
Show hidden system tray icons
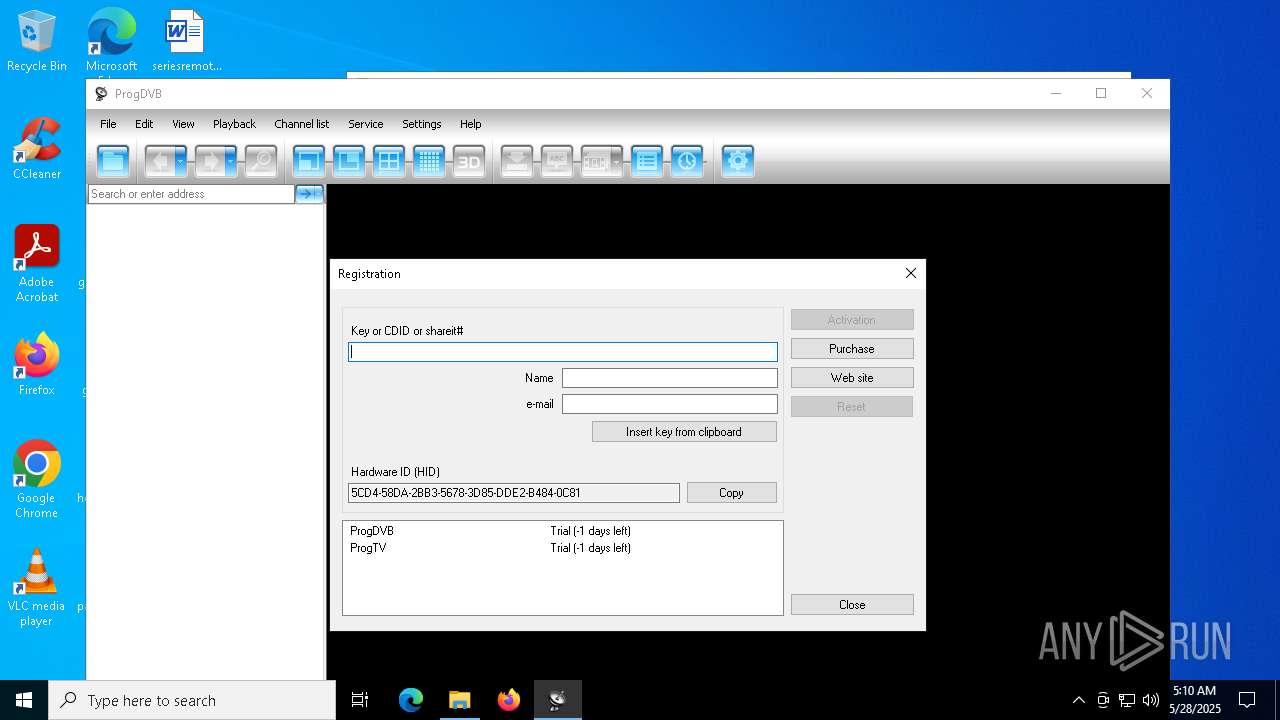tap(1078, 700)
